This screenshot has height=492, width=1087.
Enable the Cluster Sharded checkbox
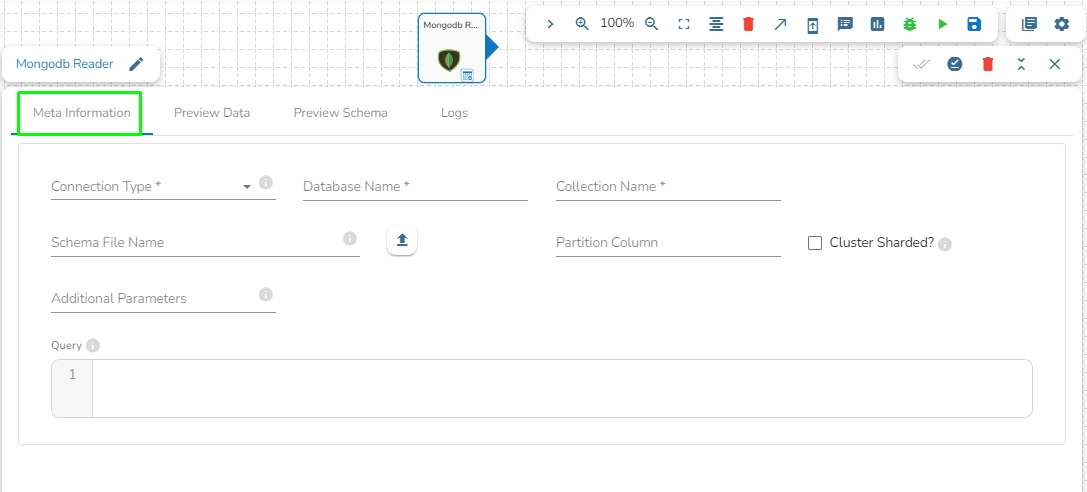pyautogui.click(x=815, y=243)
